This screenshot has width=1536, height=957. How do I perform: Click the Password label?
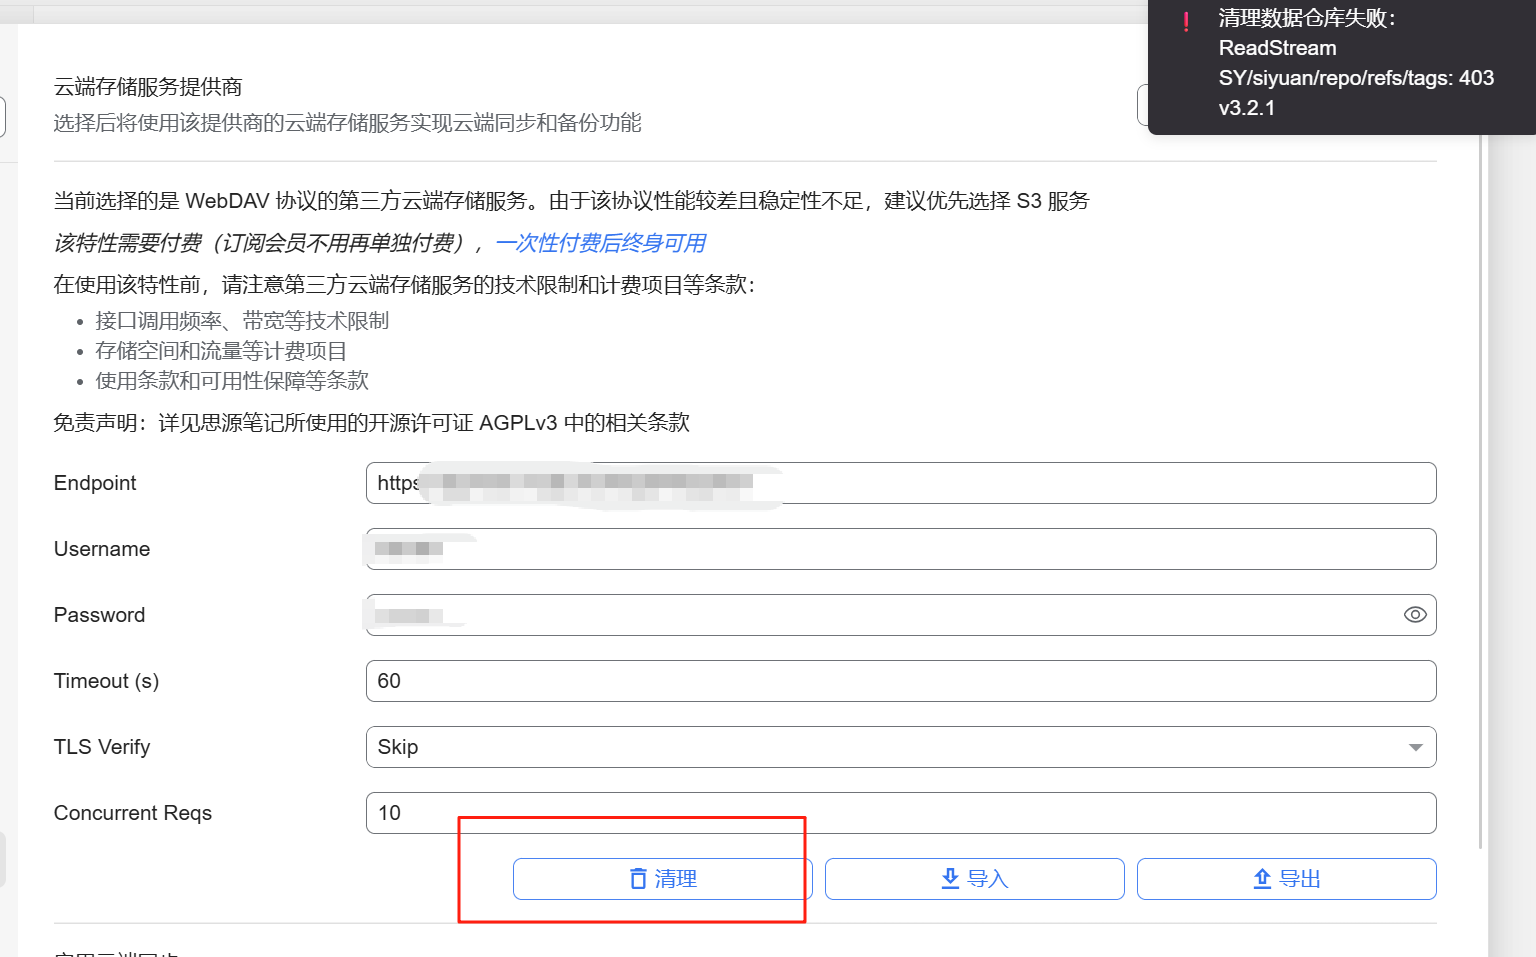(100, 615)
